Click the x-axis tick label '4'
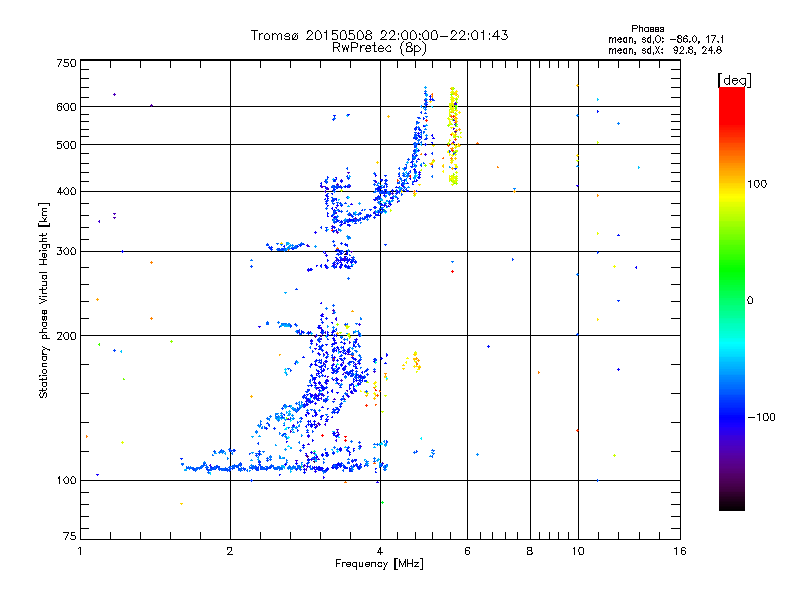 click(380, 551)
